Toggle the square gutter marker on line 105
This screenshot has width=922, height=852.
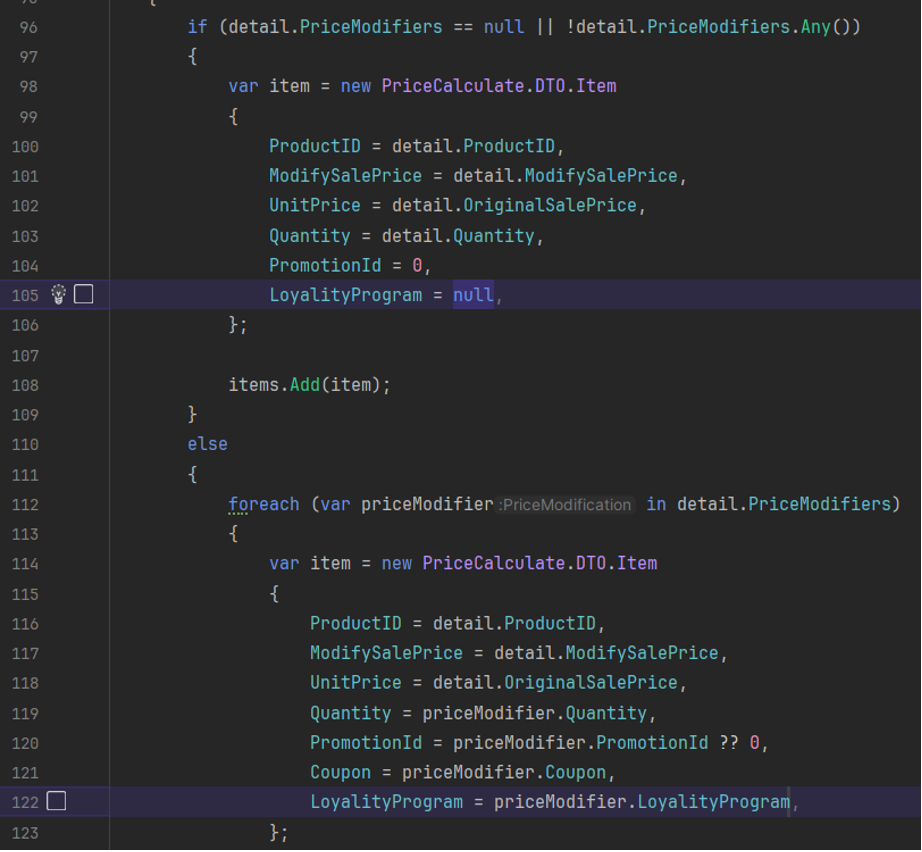84,294
